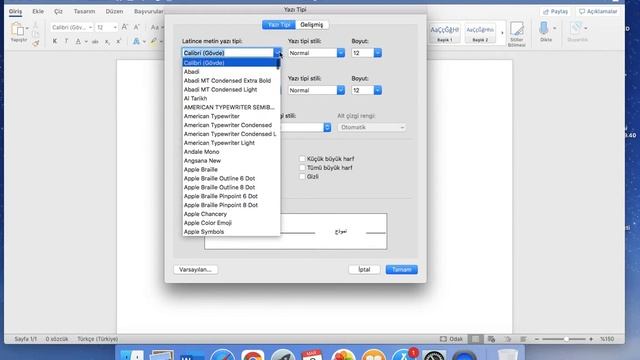Click the İptal button
This screenshot has width=640, height=360.
[364, 269]
